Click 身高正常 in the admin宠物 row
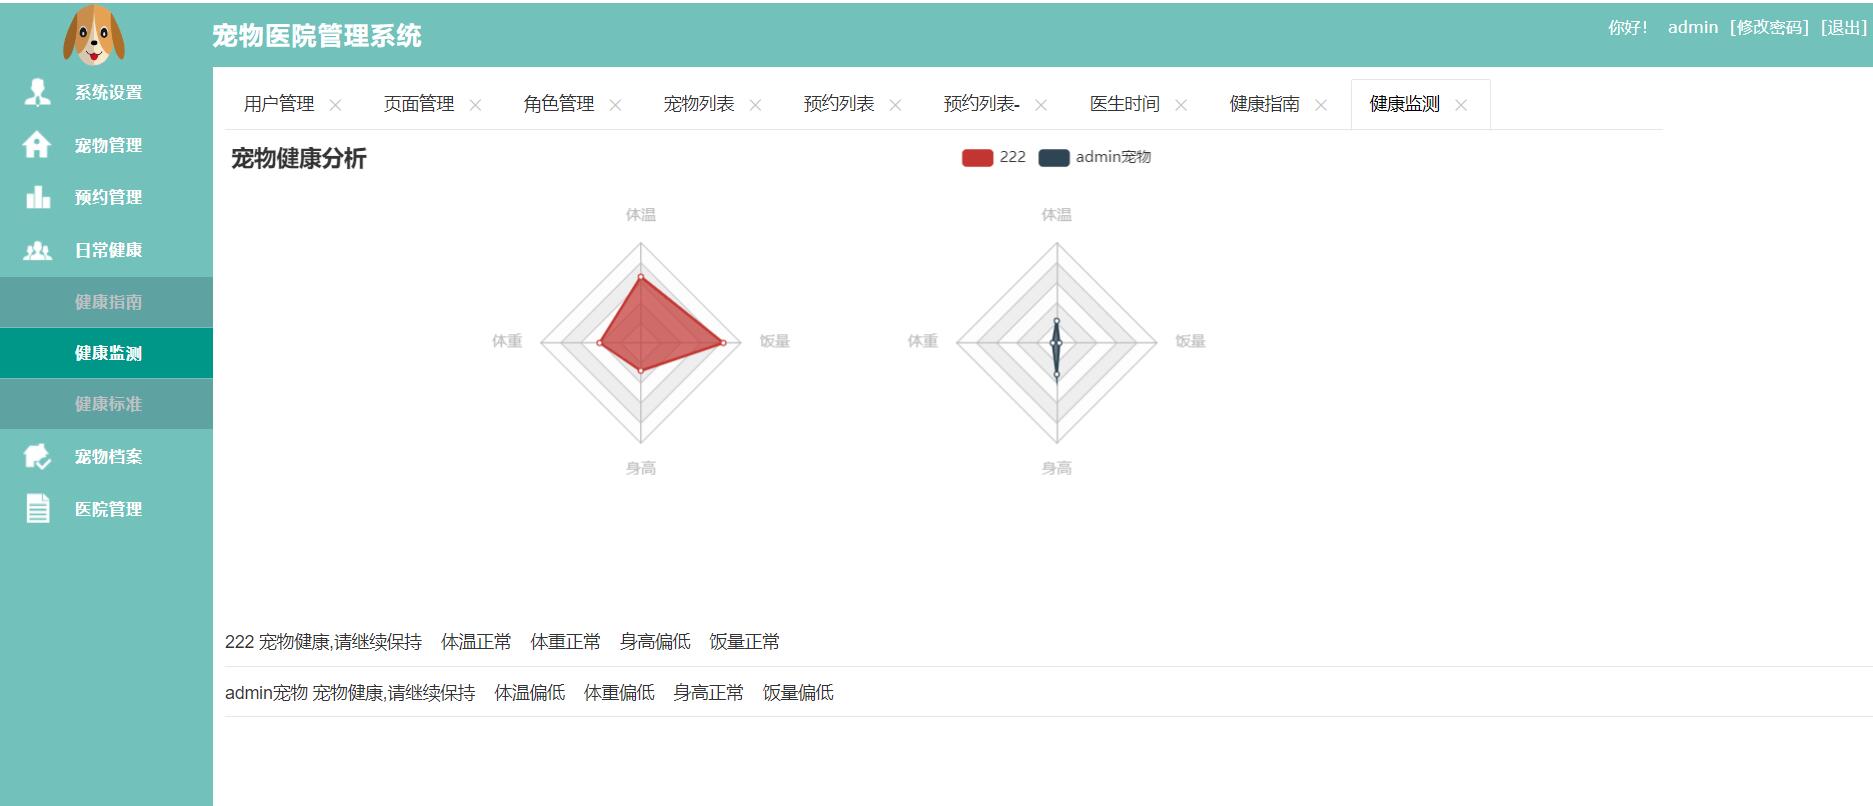The height and width of the screenshot is (806, 1873). tap(709, 693)
